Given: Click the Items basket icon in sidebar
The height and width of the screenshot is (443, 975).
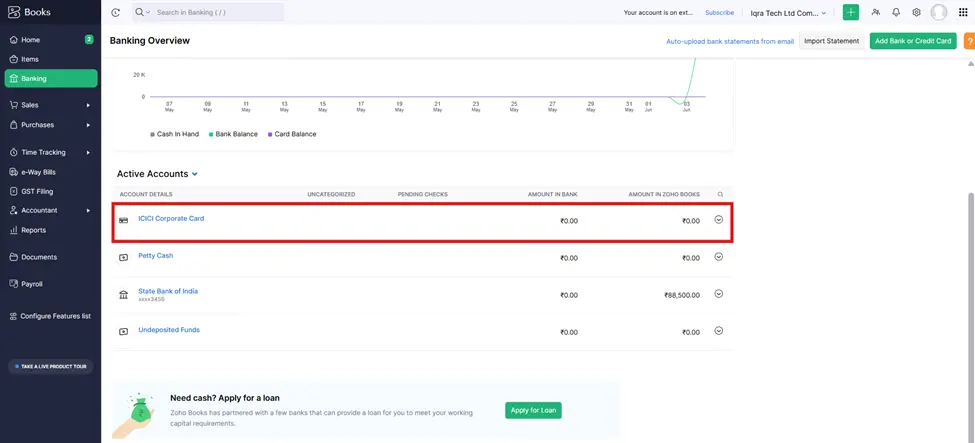Looking at the screenshot, I should tap(14, 59).
